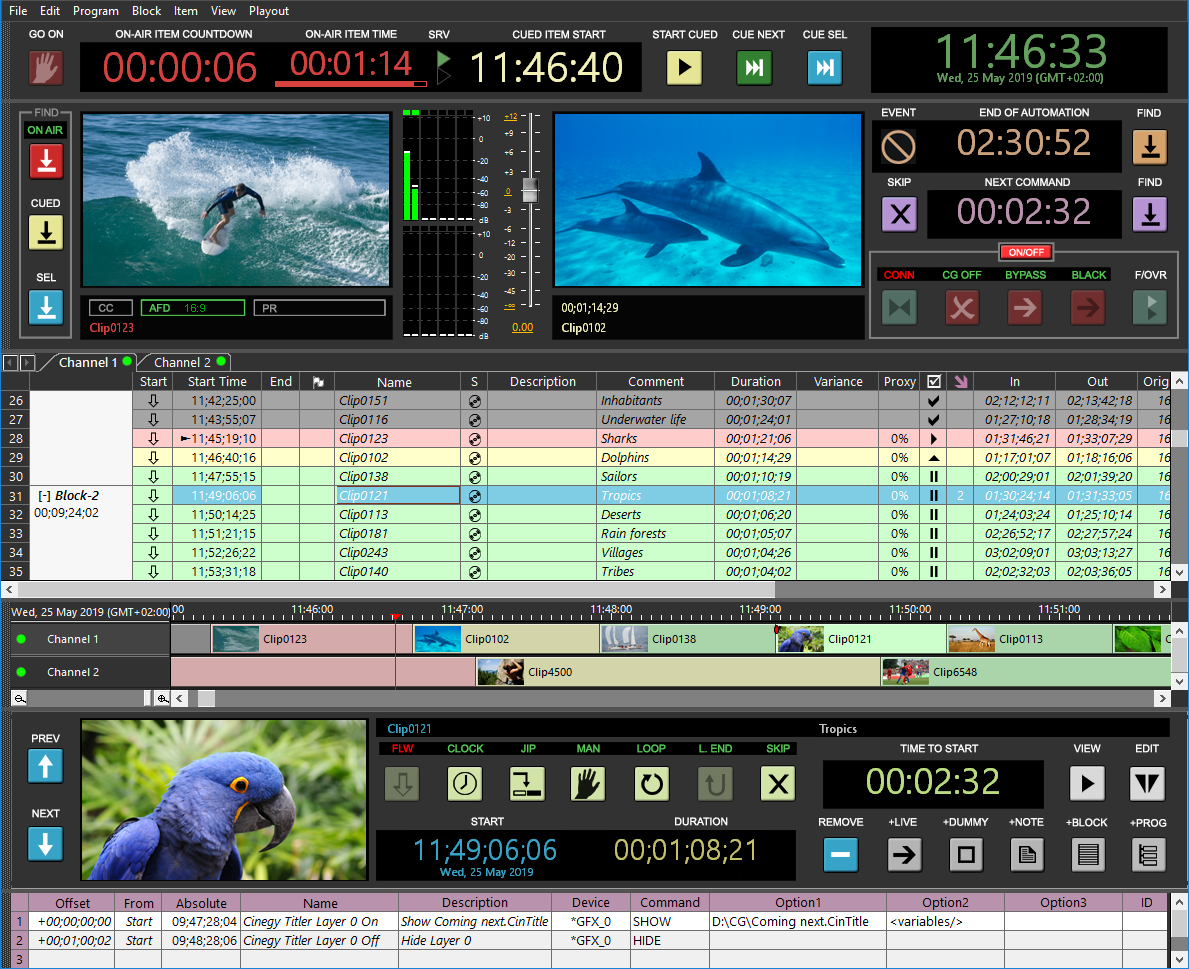
Task: Click the SKIP next command button
Action: coord(899,215)
